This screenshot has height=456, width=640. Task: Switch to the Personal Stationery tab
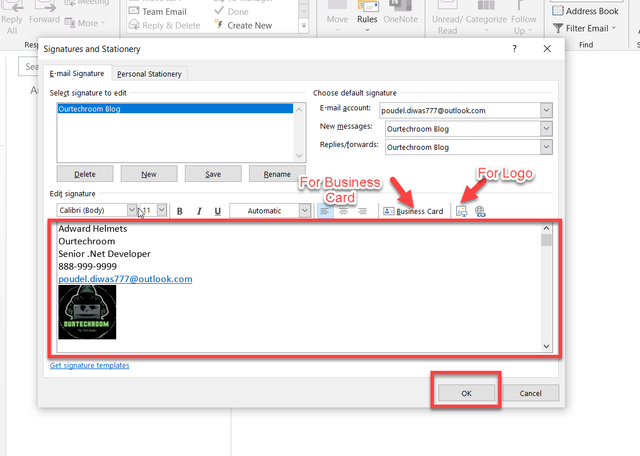pos(149,74)
